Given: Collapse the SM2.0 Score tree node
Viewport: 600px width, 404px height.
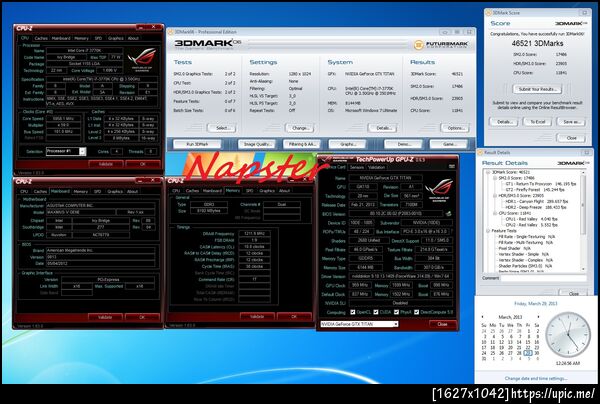Looking at the screenshot, I should 494,178.
